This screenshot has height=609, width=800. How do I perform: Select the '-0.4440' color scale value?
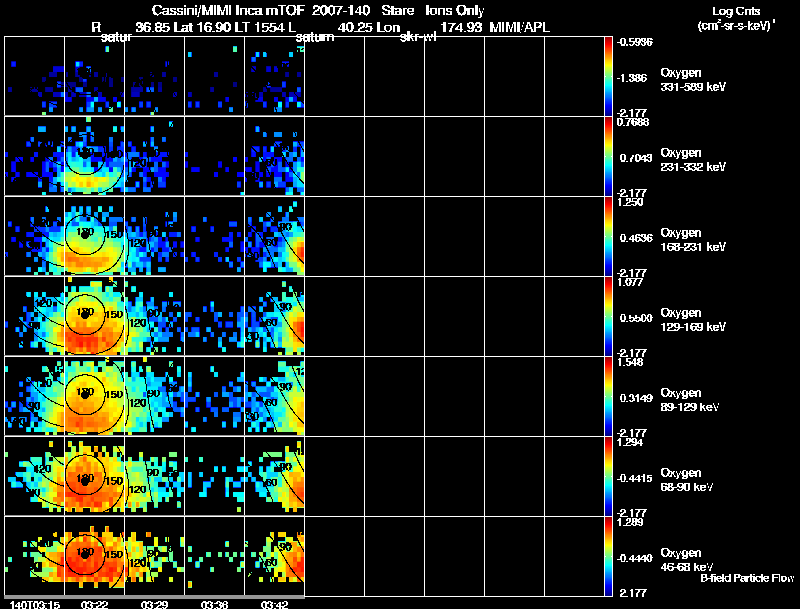point(634,558)
